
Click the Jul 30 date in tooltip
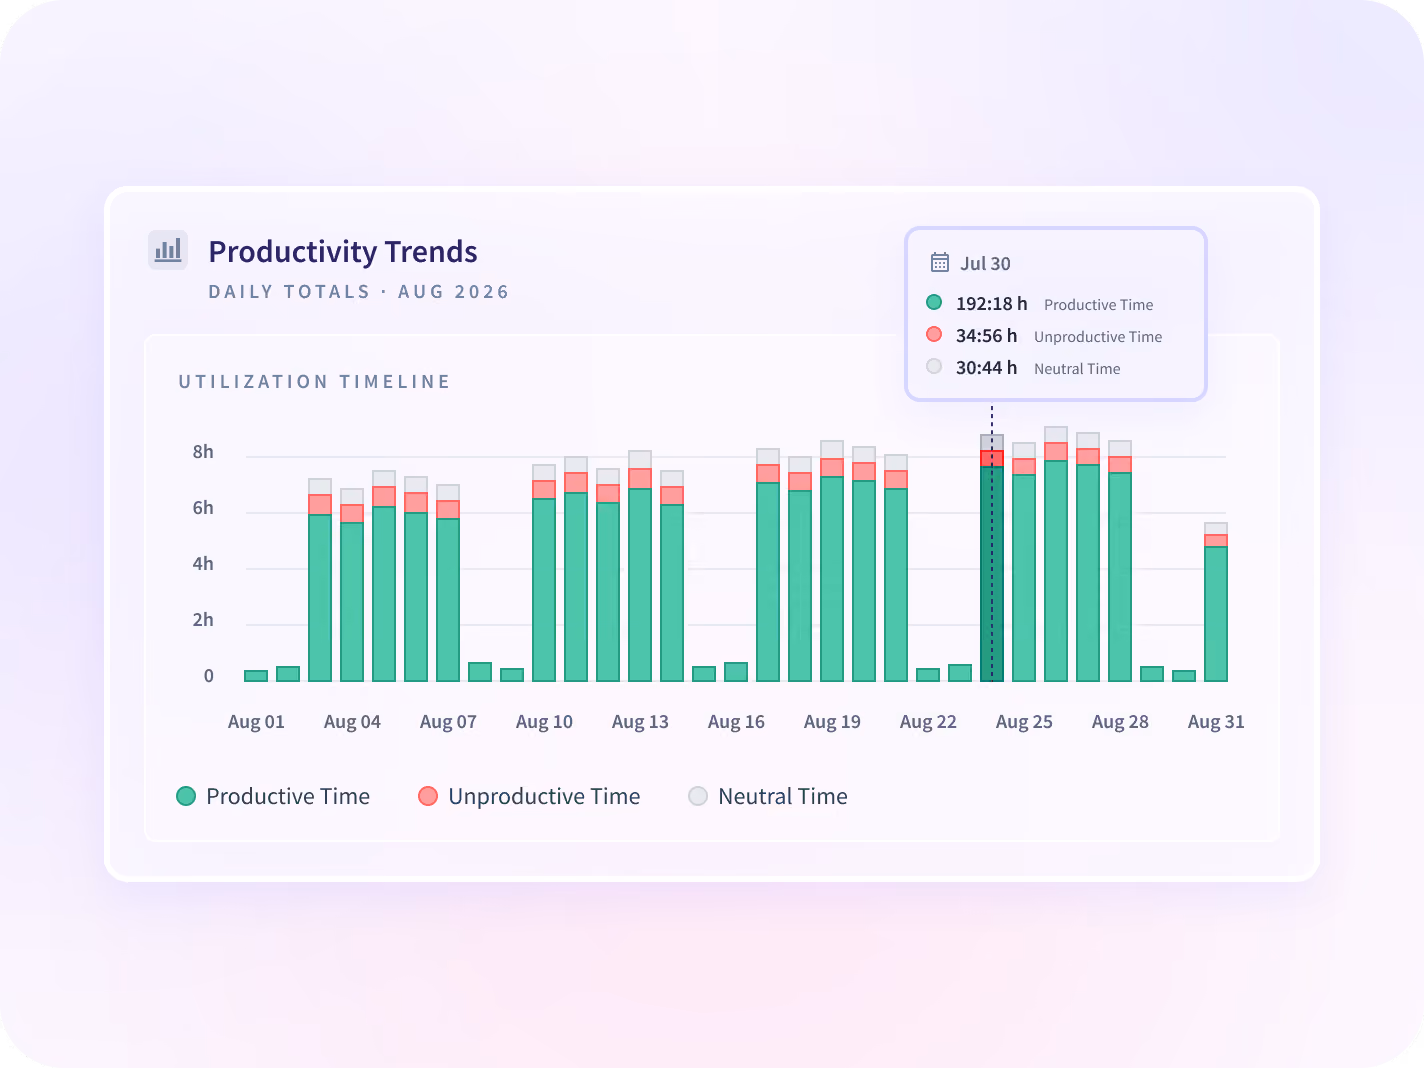[x=985, y=263]
